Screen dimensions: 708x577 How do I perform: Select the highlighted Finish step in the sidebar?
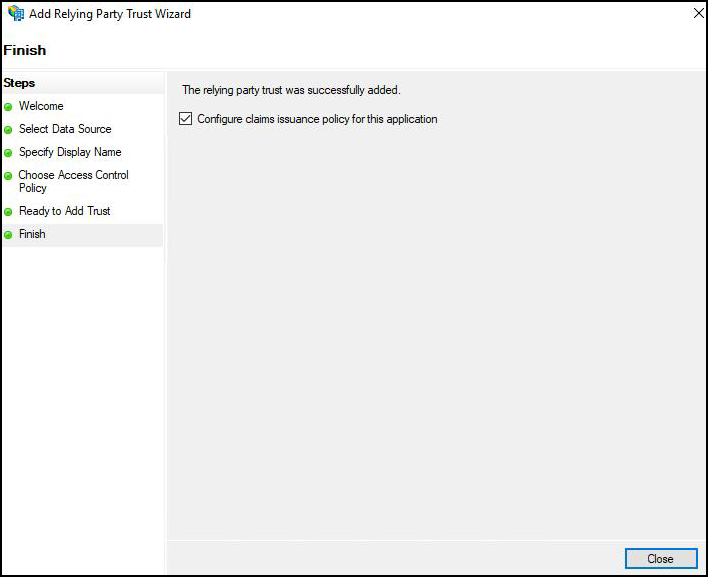point(32,234)
